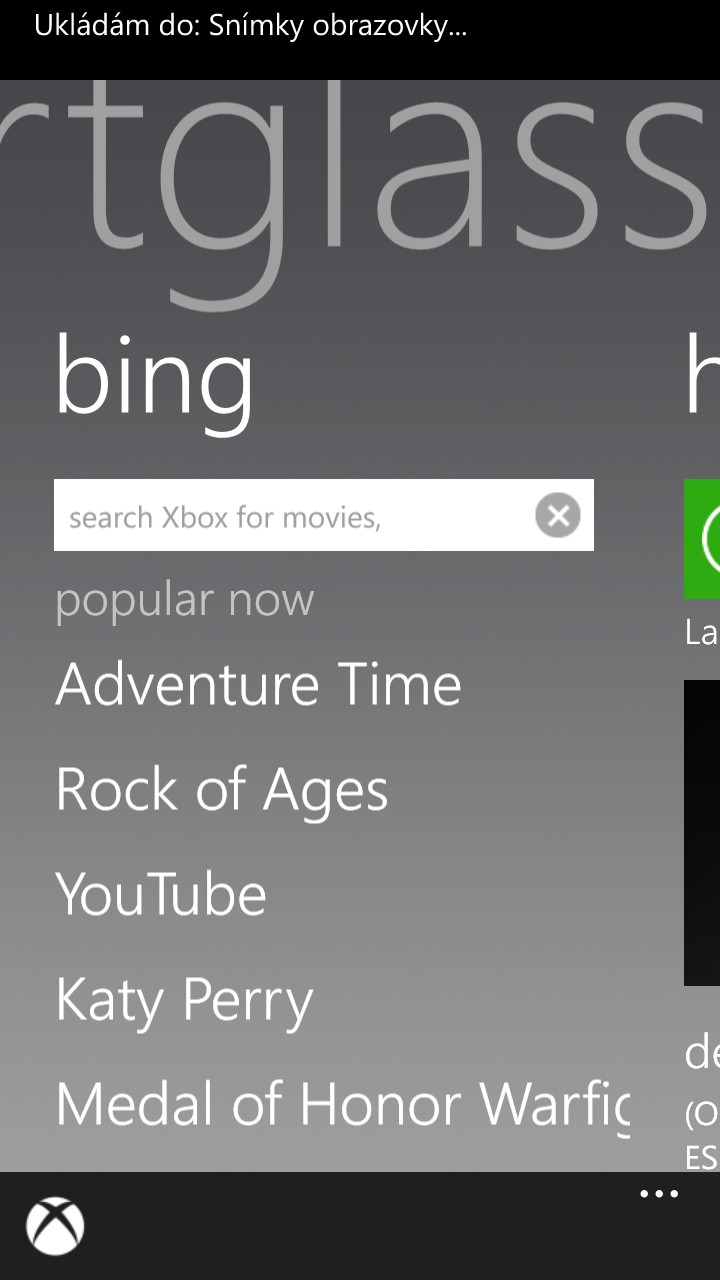Tap the Xbox logo icon
This screenshot has width=720, height=1280.
click(55, 1225)
